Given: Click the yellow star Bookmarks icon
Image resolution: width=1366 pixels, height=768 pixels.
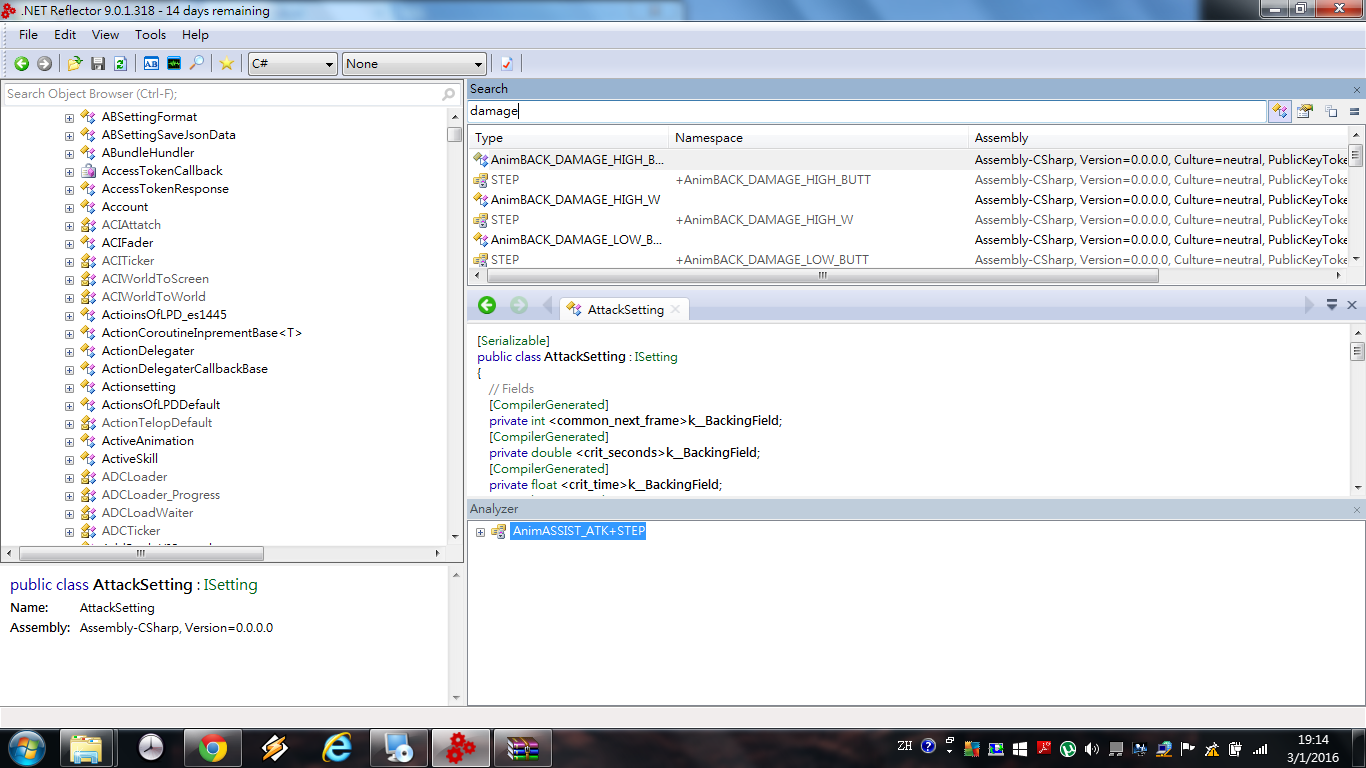Looking at the screenshot, I should tap(227, 64).
